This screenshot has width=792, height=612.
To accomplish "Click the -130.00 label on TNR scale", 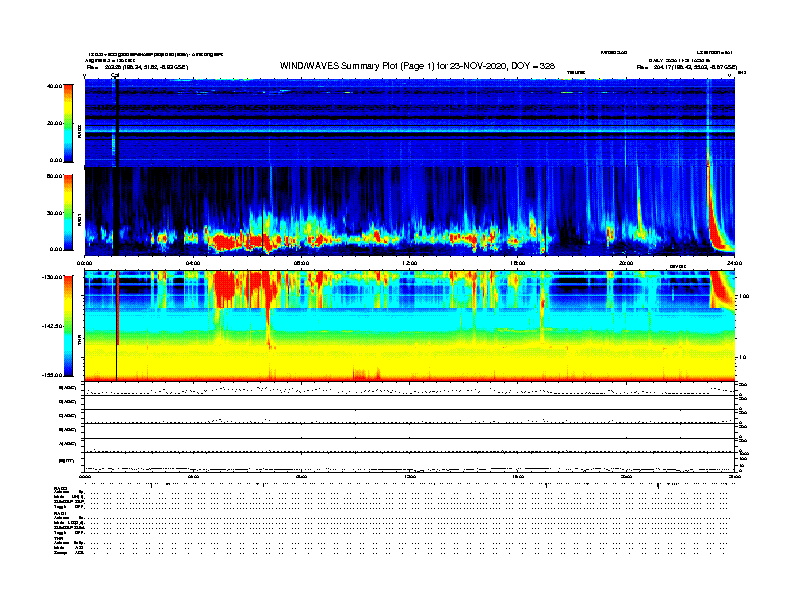I will [53, 277].
